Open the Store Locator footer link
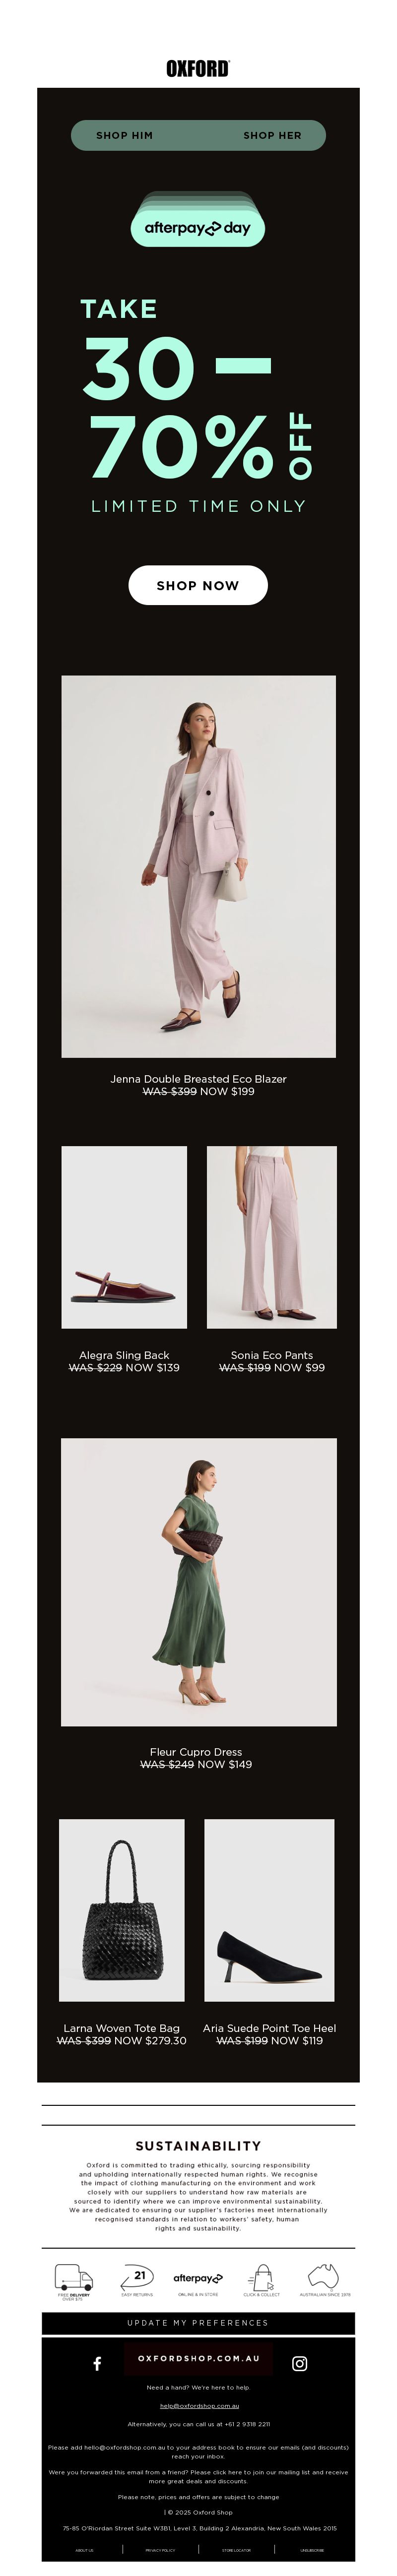397x2576 pixels. pos(236,2550)
